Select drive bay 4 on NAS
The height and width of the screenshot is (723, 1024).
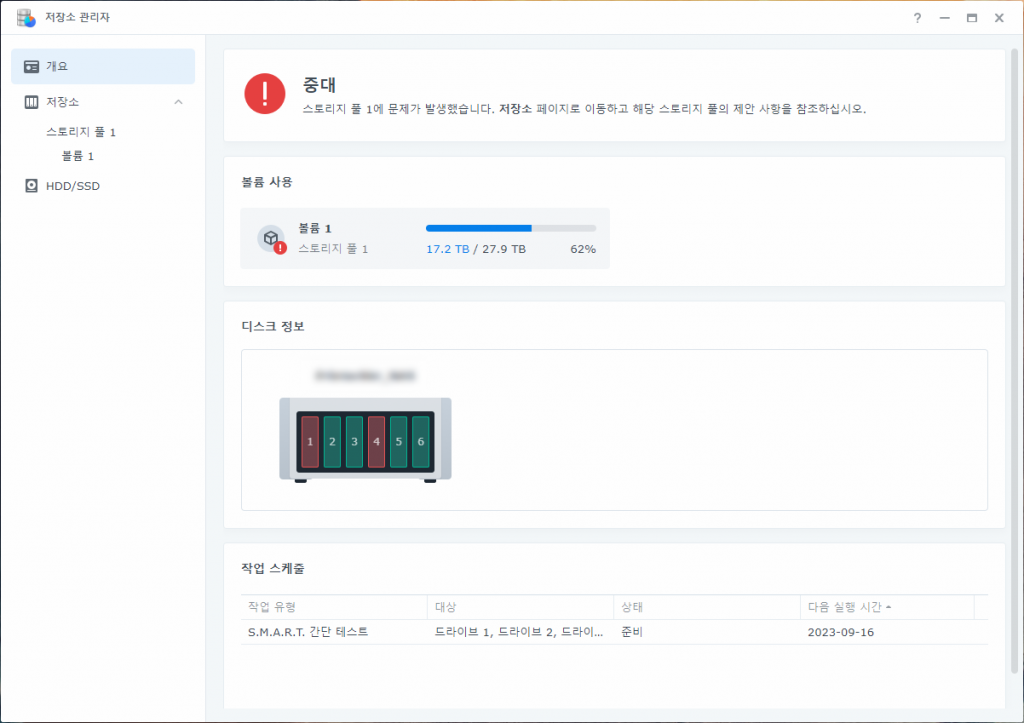tap(376, 442)
